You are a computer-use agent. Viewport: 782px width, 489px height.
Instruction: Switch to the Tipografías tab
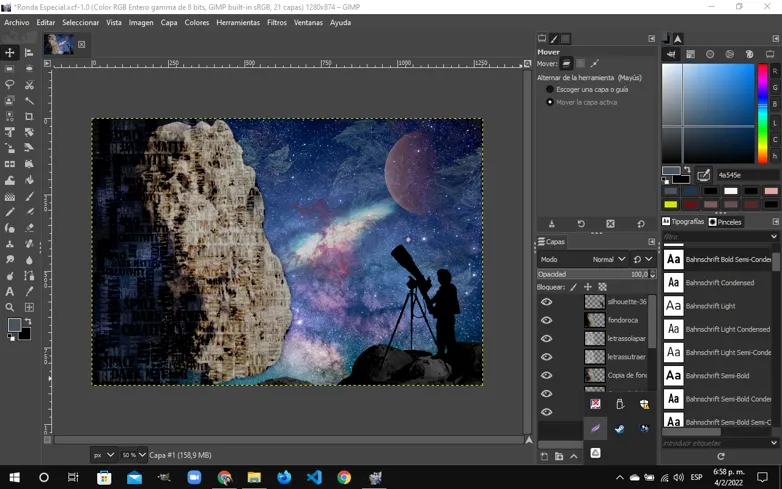click(683, 222)
